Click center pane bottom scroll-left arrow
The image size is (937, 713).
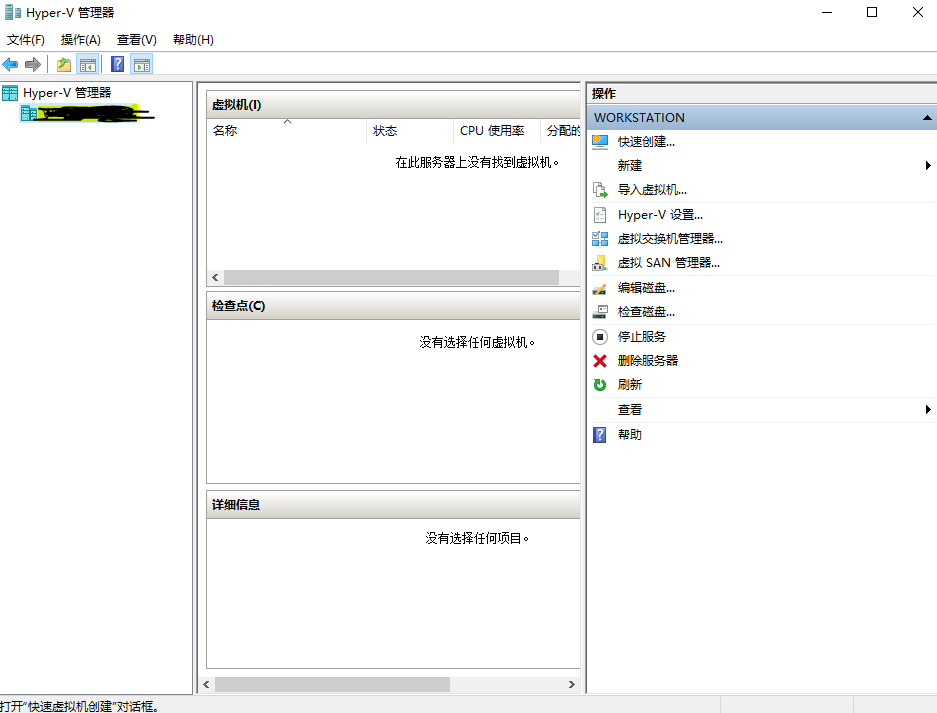[206, 684]
